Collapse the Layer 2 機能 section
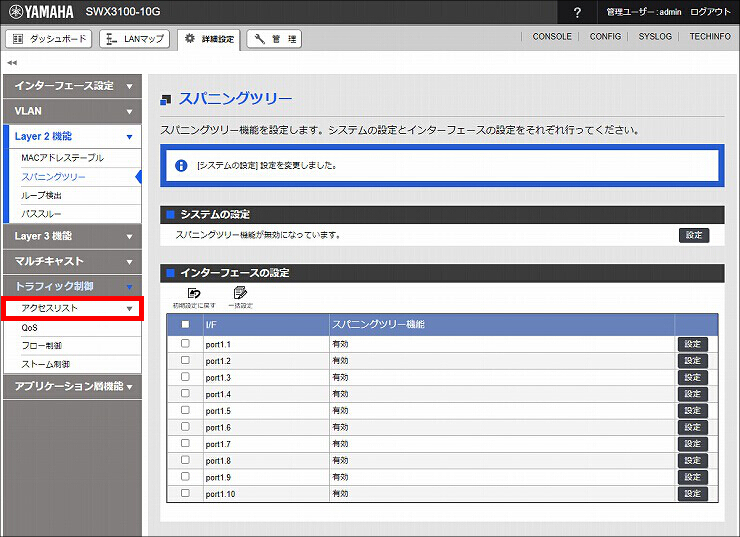 72,136
